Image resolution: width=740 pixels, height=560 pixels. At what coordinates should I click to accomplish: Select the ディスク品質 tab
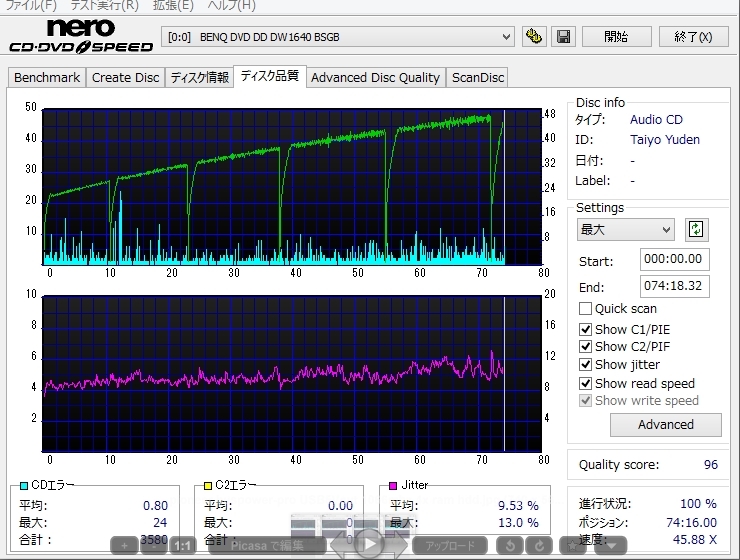pyautogui.click(x=269, y=76)
